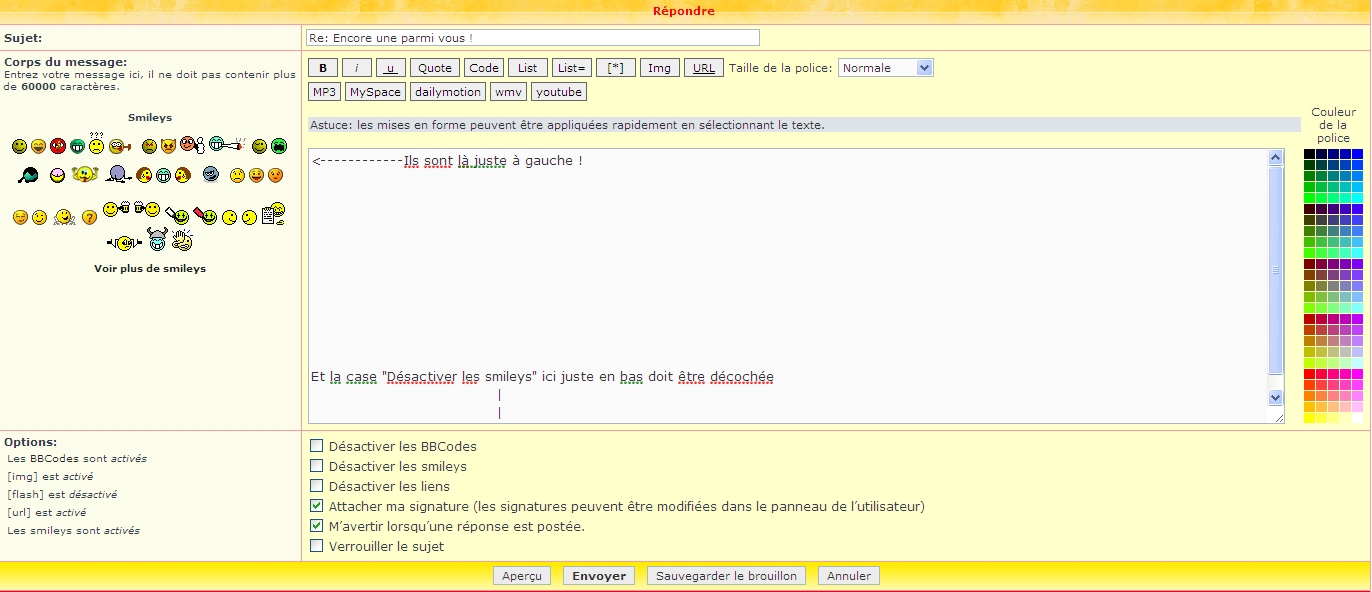Apply bold with the B button

(x=322, y=68)
